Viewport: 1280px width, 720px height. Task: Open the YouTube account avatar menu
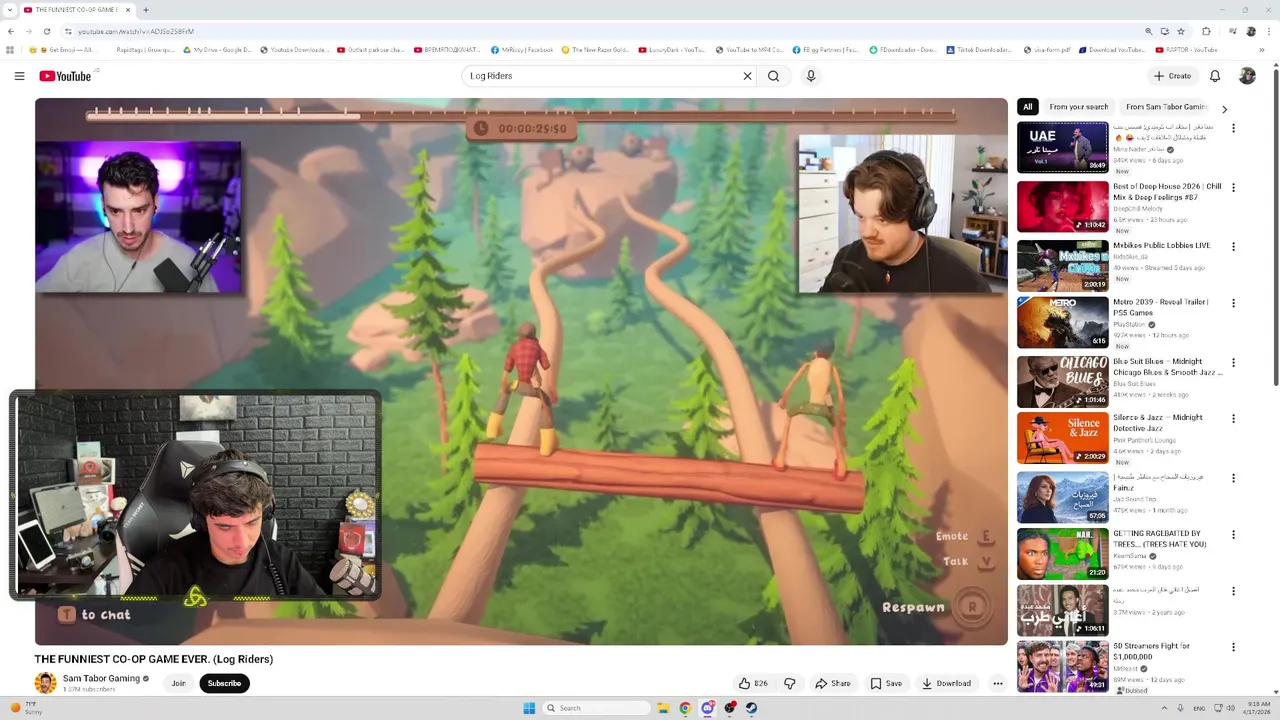[1247, 76]
